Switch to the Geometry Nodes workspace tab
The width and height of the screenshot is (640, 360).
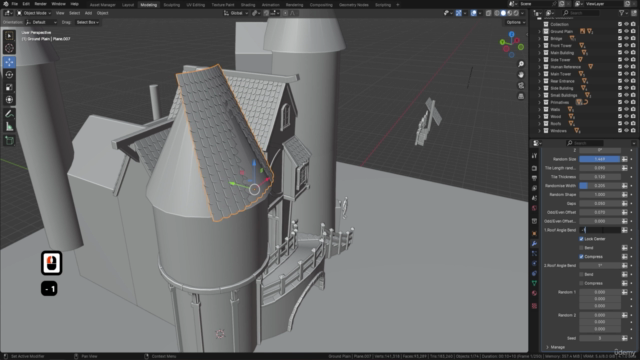[x=353, y=5]
